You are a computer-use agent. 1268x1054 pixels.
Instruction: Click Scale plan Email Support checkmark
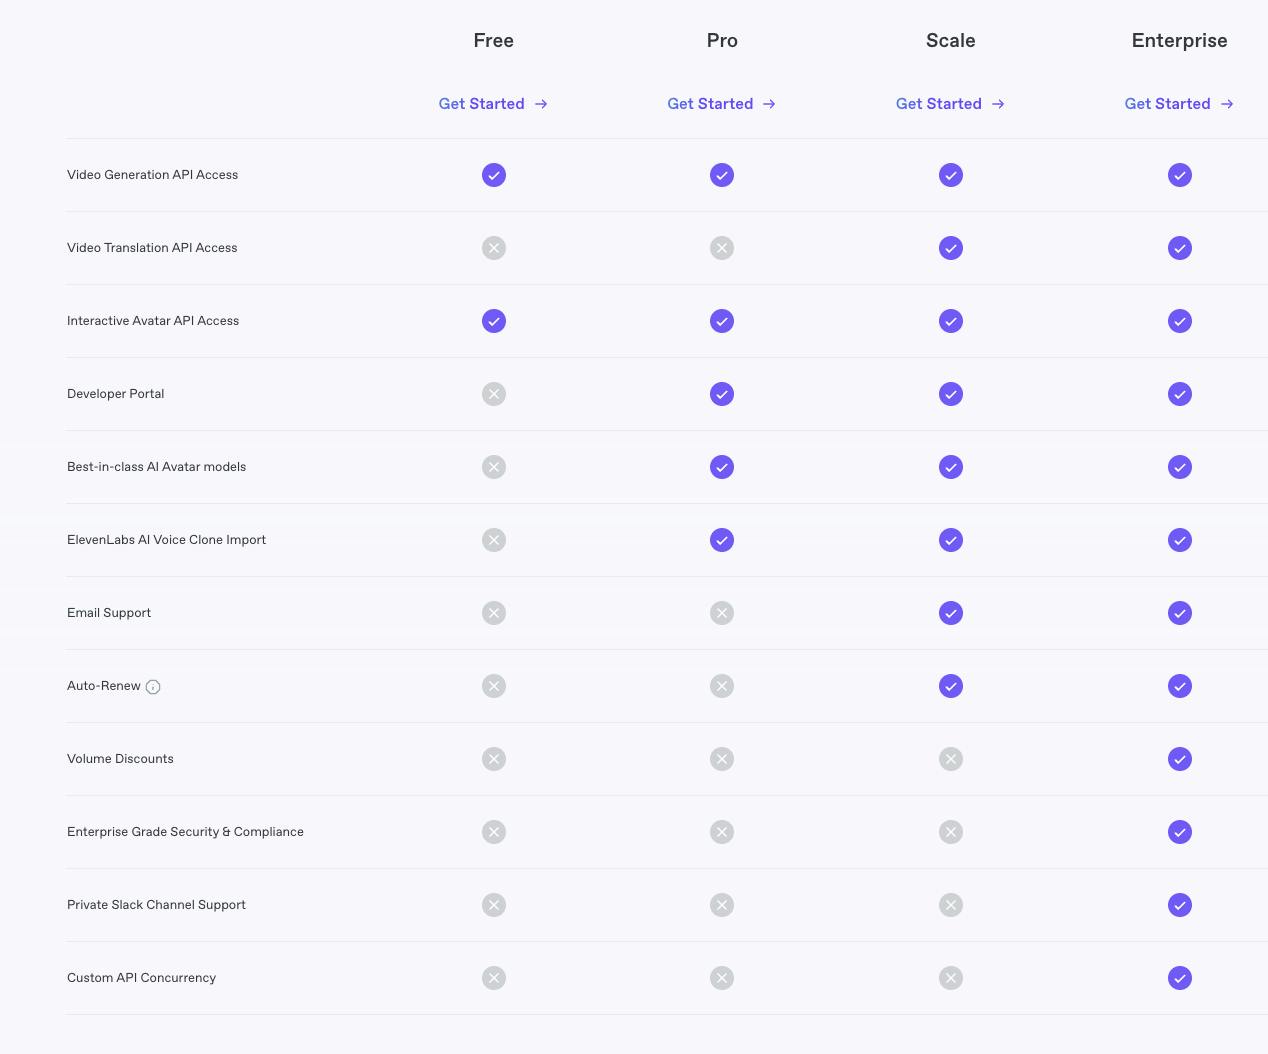(x=951, y=613)
